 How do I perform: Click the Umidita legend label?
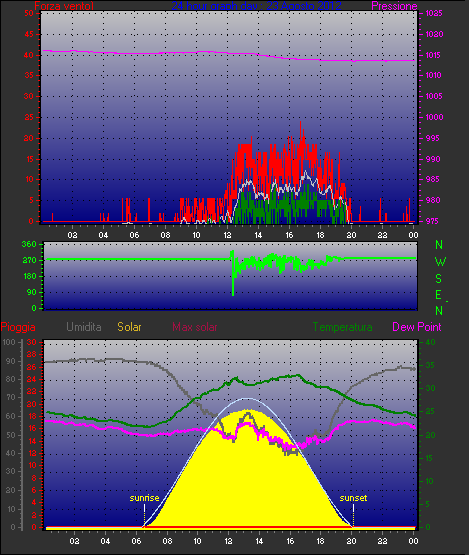tap(84, 327)
